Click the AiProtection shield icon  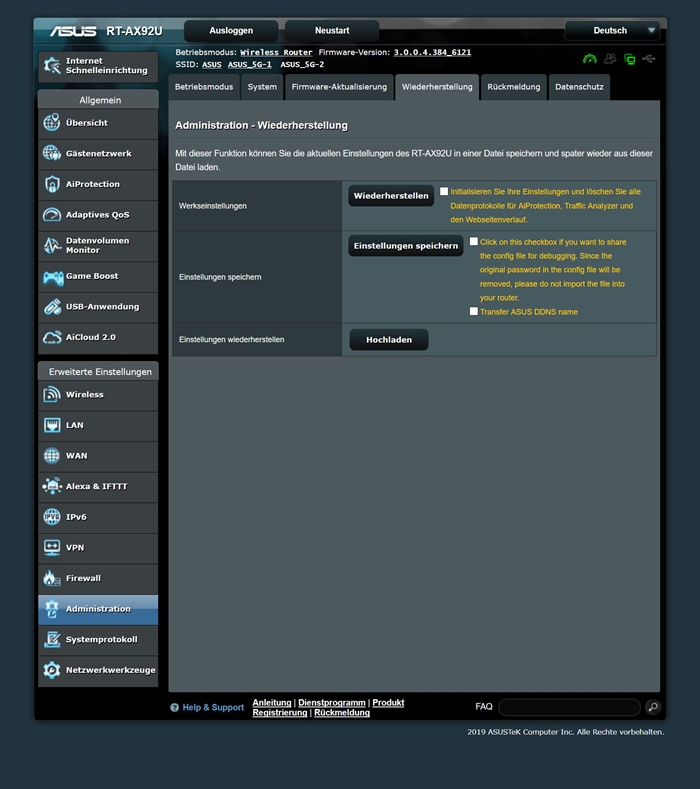[x=52, y=184]
